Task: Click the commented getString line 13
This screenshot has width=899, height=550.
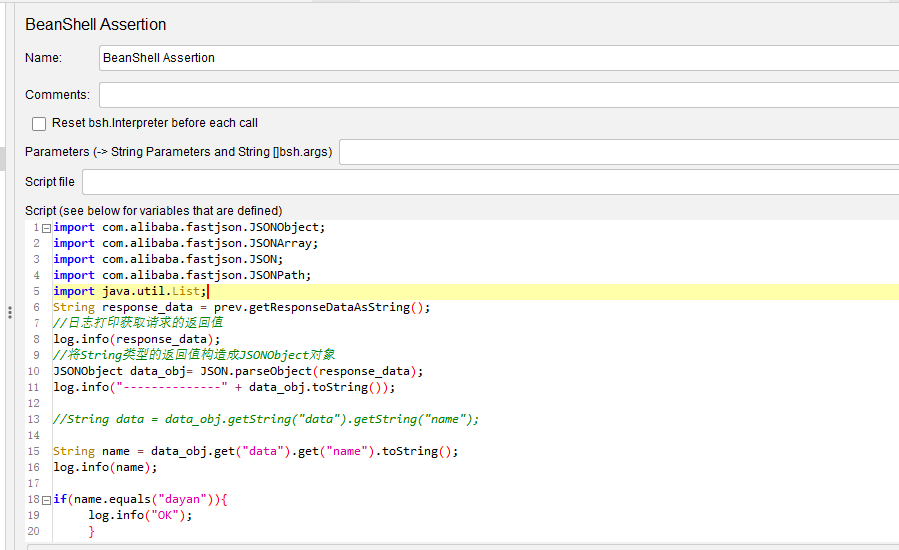Action: pos(266,419)
